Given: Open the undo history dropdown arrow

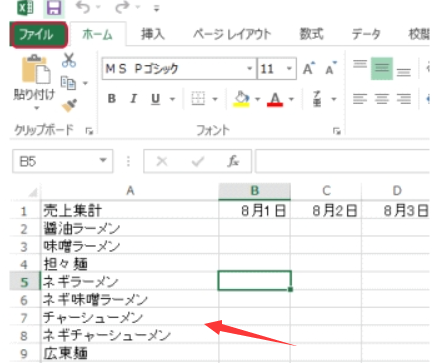Looking at the screenshot, I should click(98, 7).
